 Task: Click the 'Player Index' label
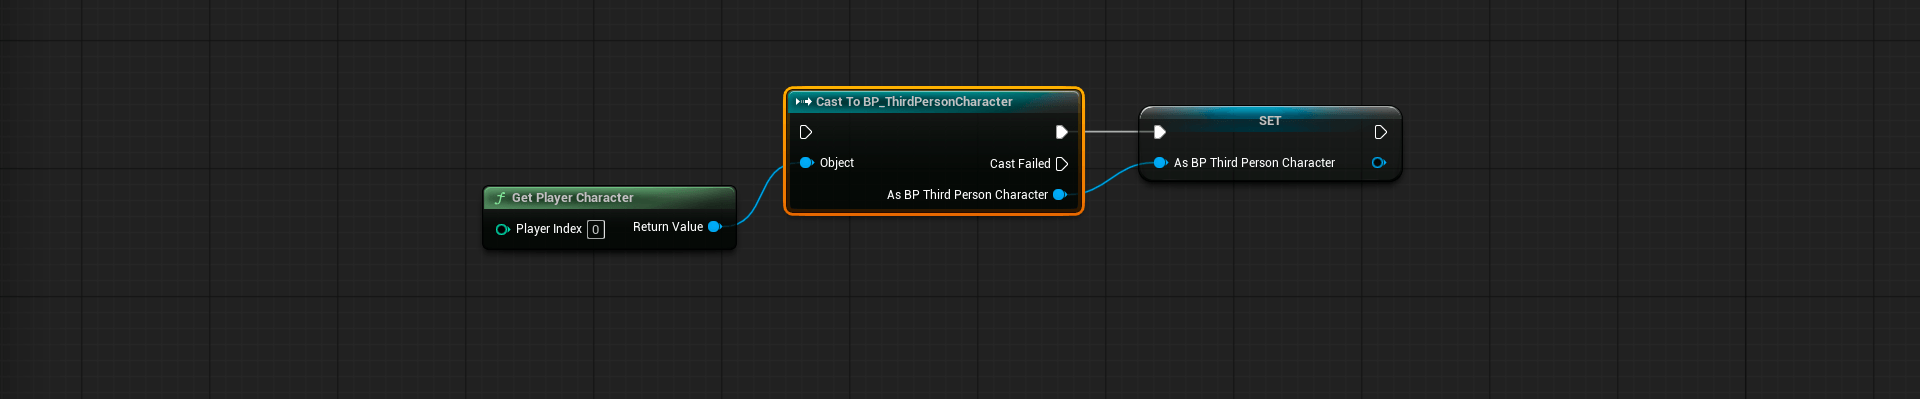tap(549, 229)
